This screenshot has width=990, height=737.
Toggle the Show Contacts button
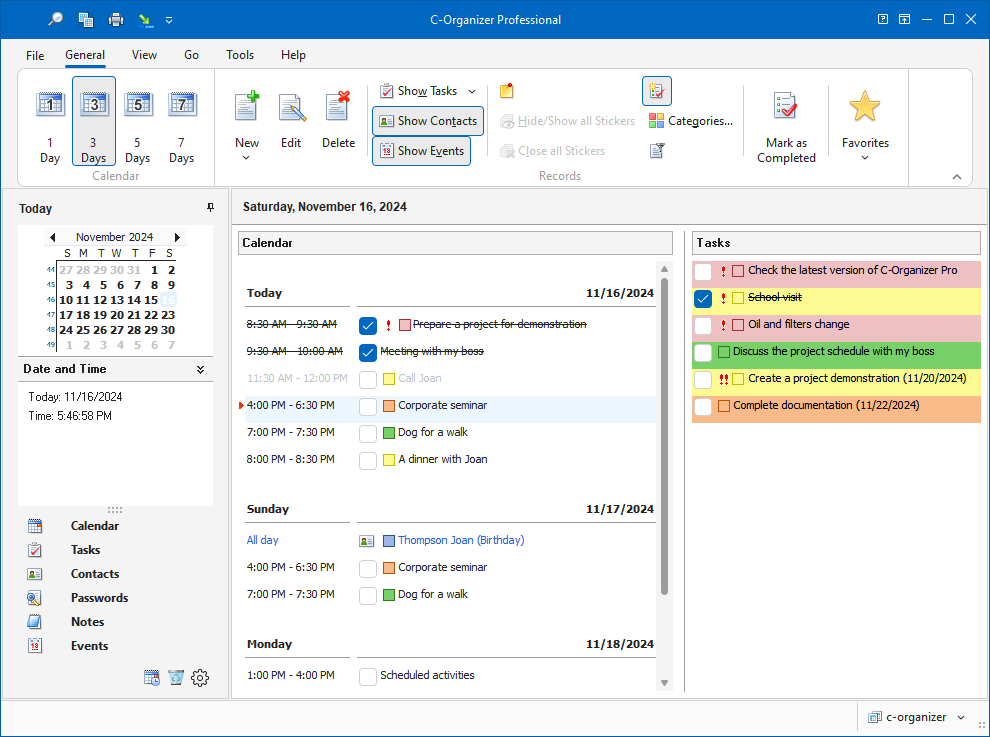pos(428,121)
